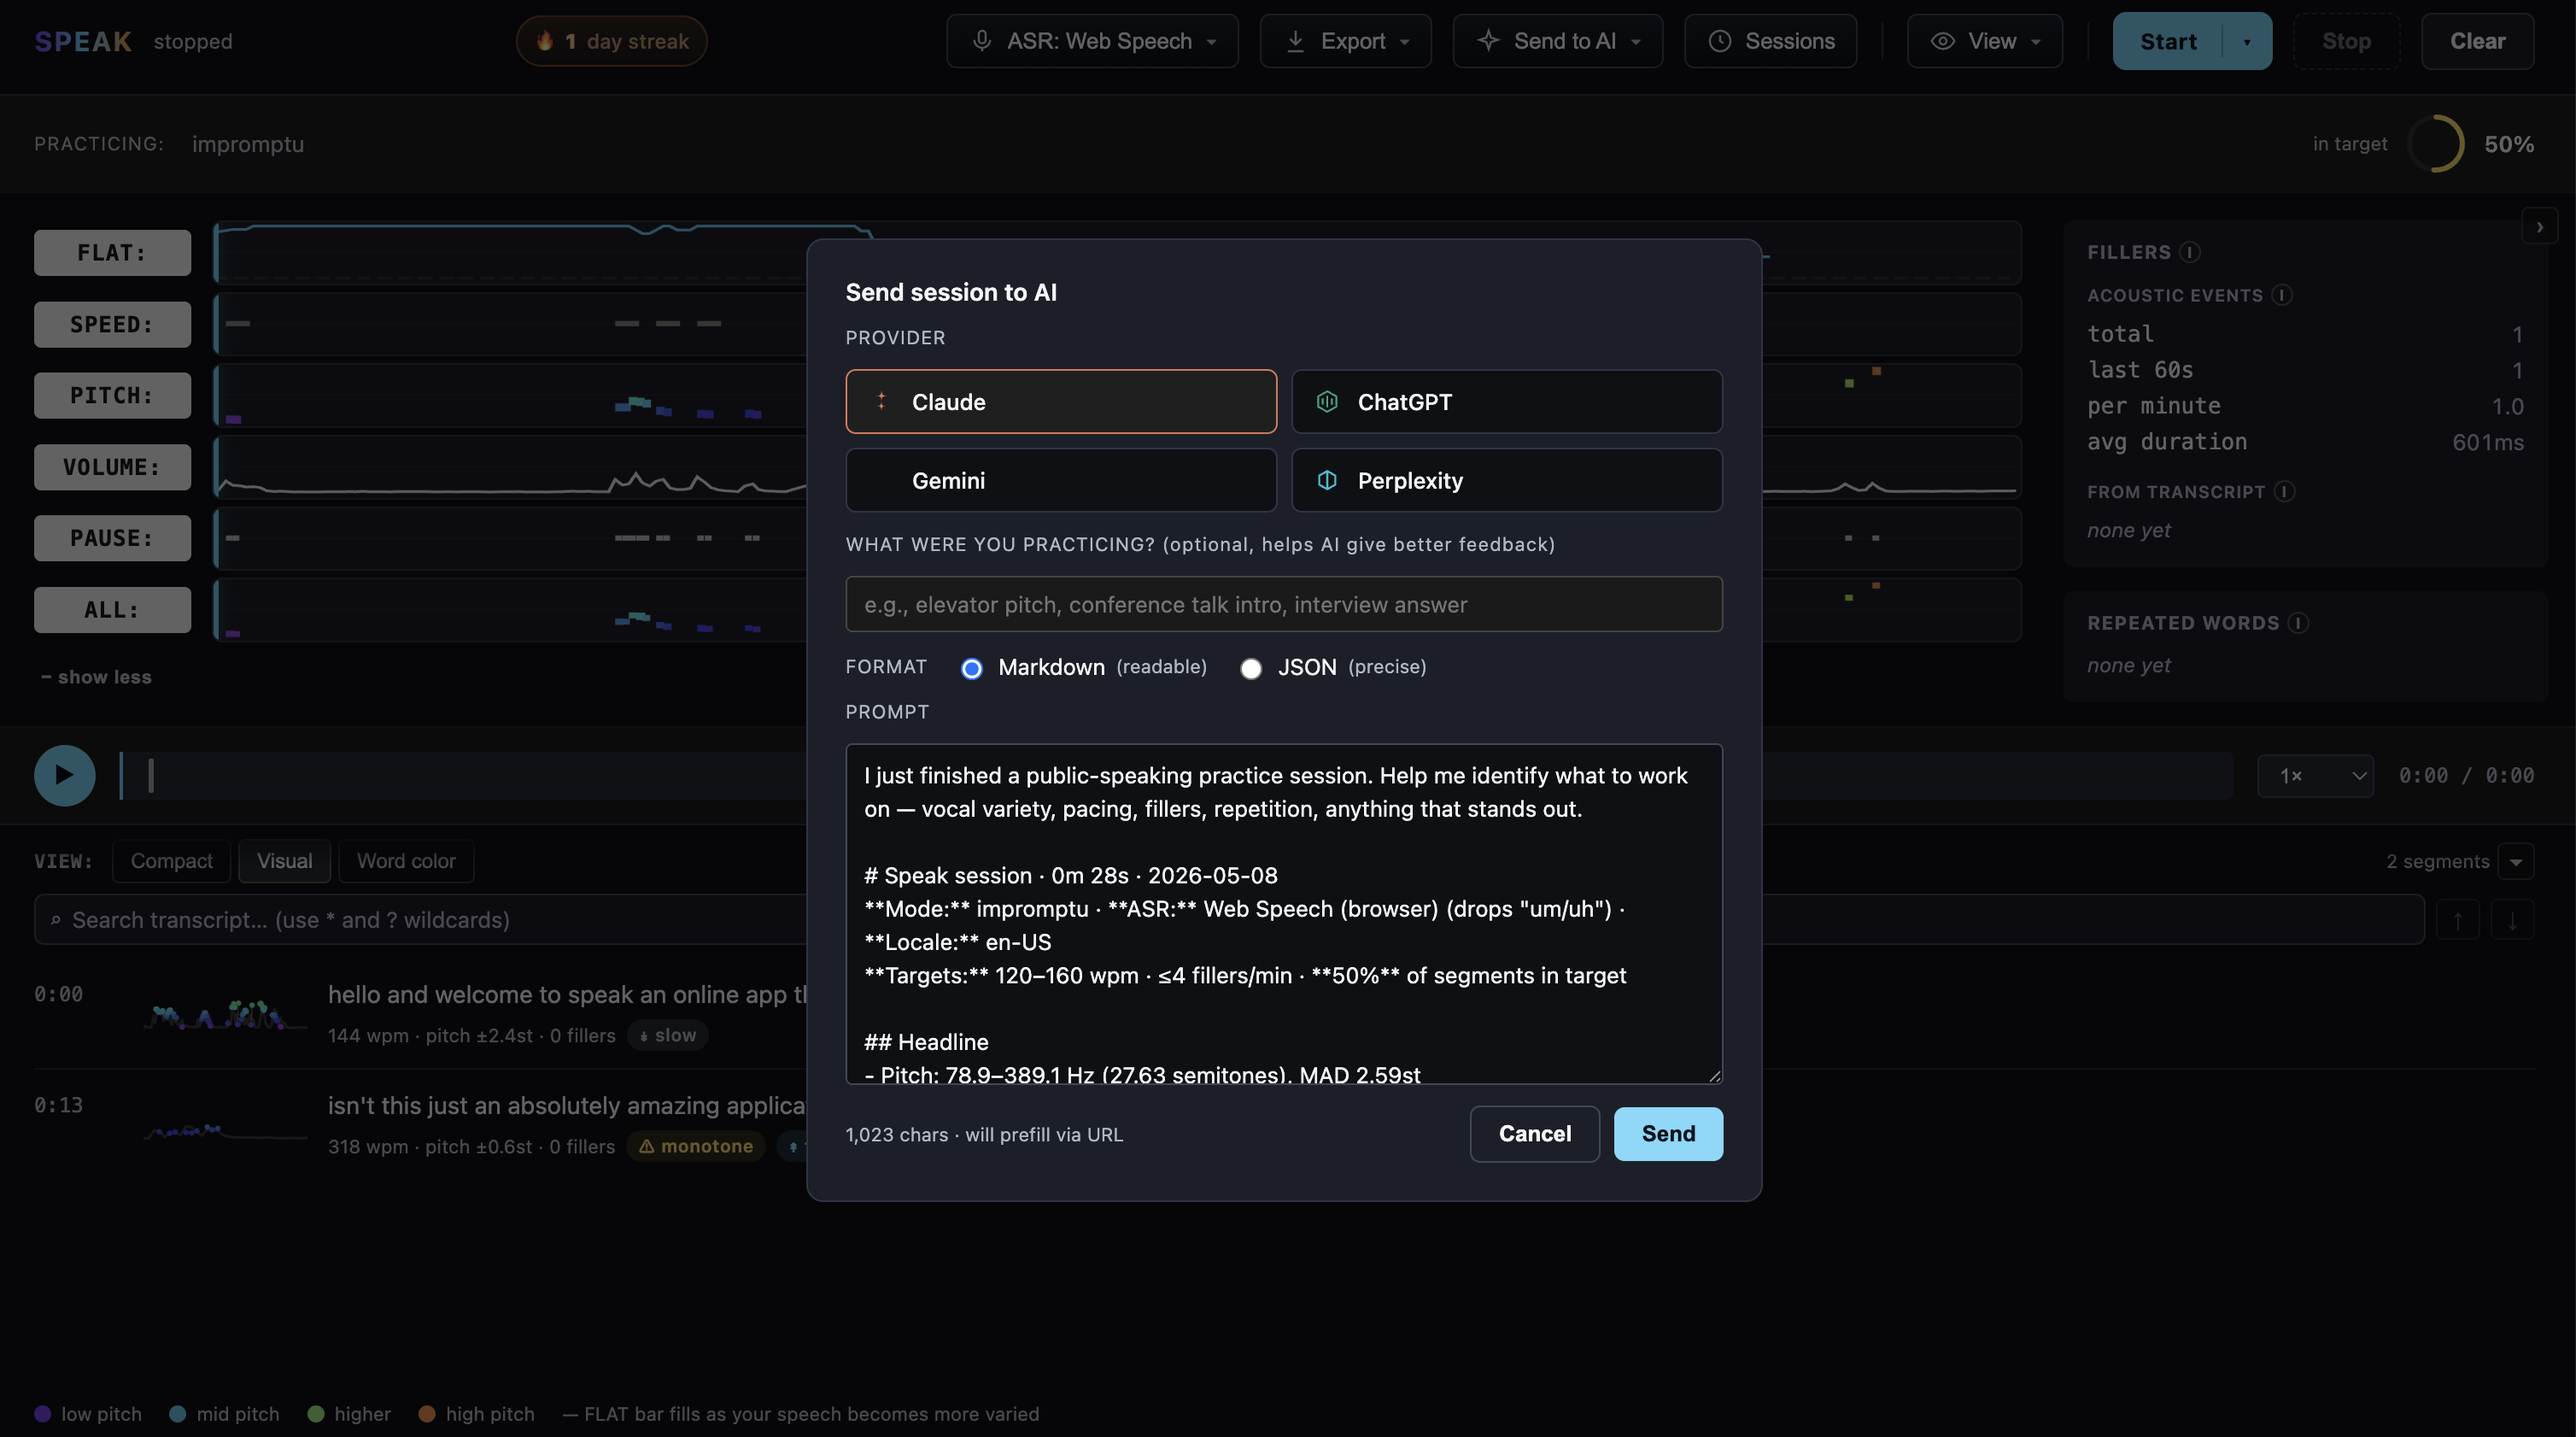Show info for FROM TRANSCRIPT
Viewport: 2576px width, 1437px height.
pyautogui.click(x=2284, y=491)
